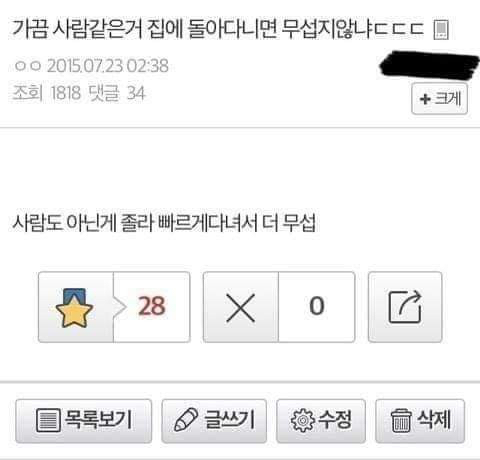The height and width of the screenshot is (460, 480).
Task: Click the mobile phone icon beside title
Action: click(441, 30)
